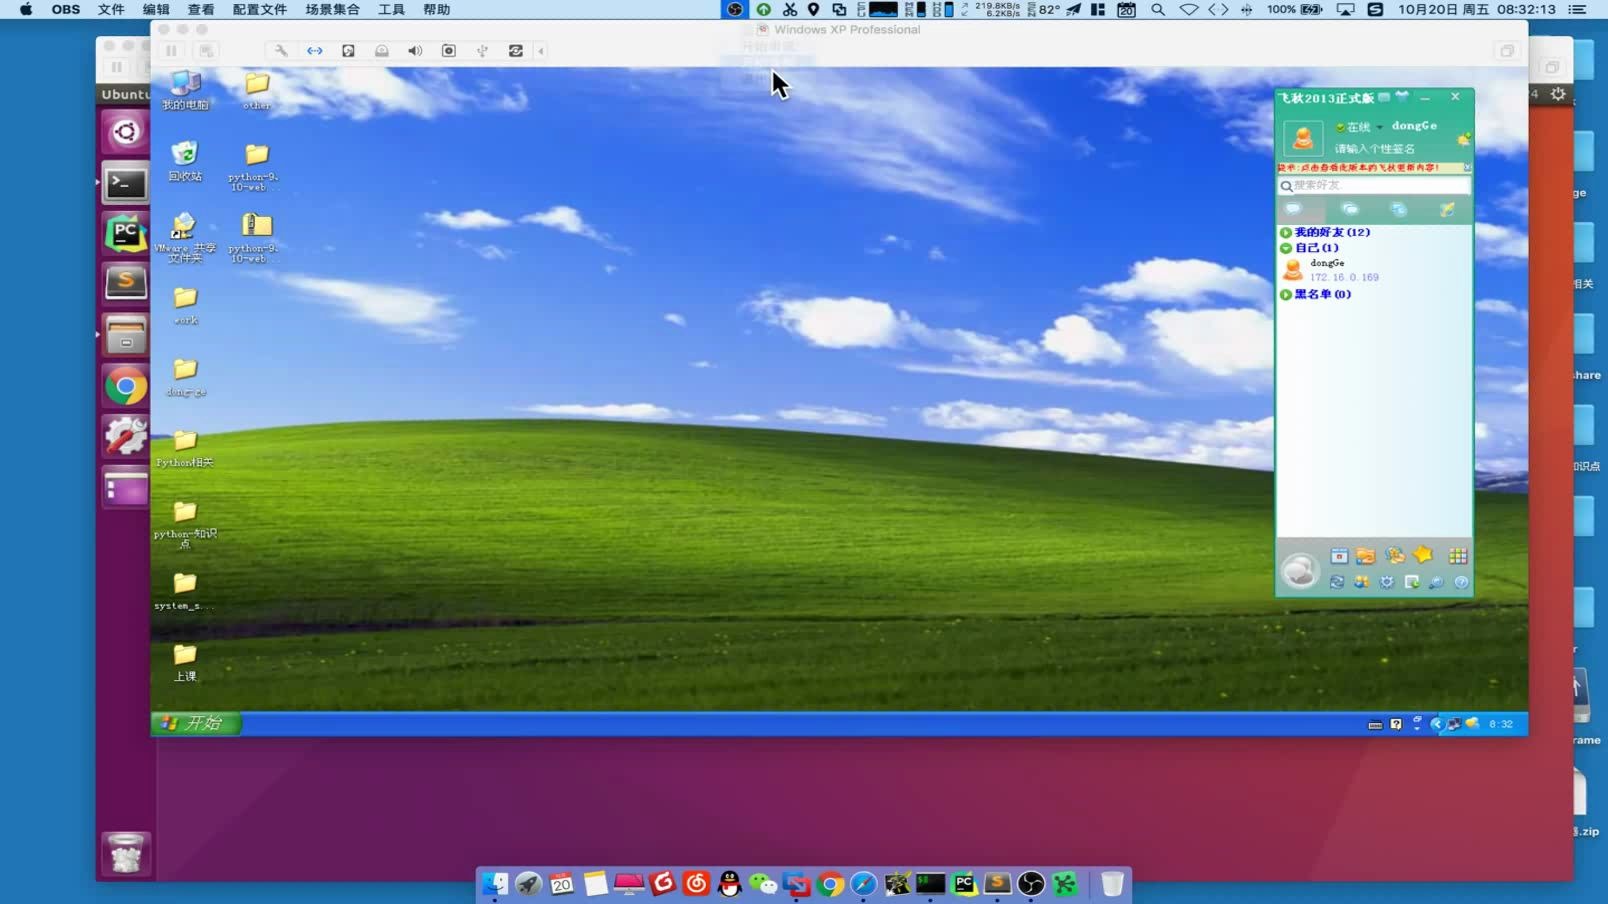This screenshot has height=904, width=1608.
Task: Open the FeiQ skin shirt icon
Action: 1402,97
